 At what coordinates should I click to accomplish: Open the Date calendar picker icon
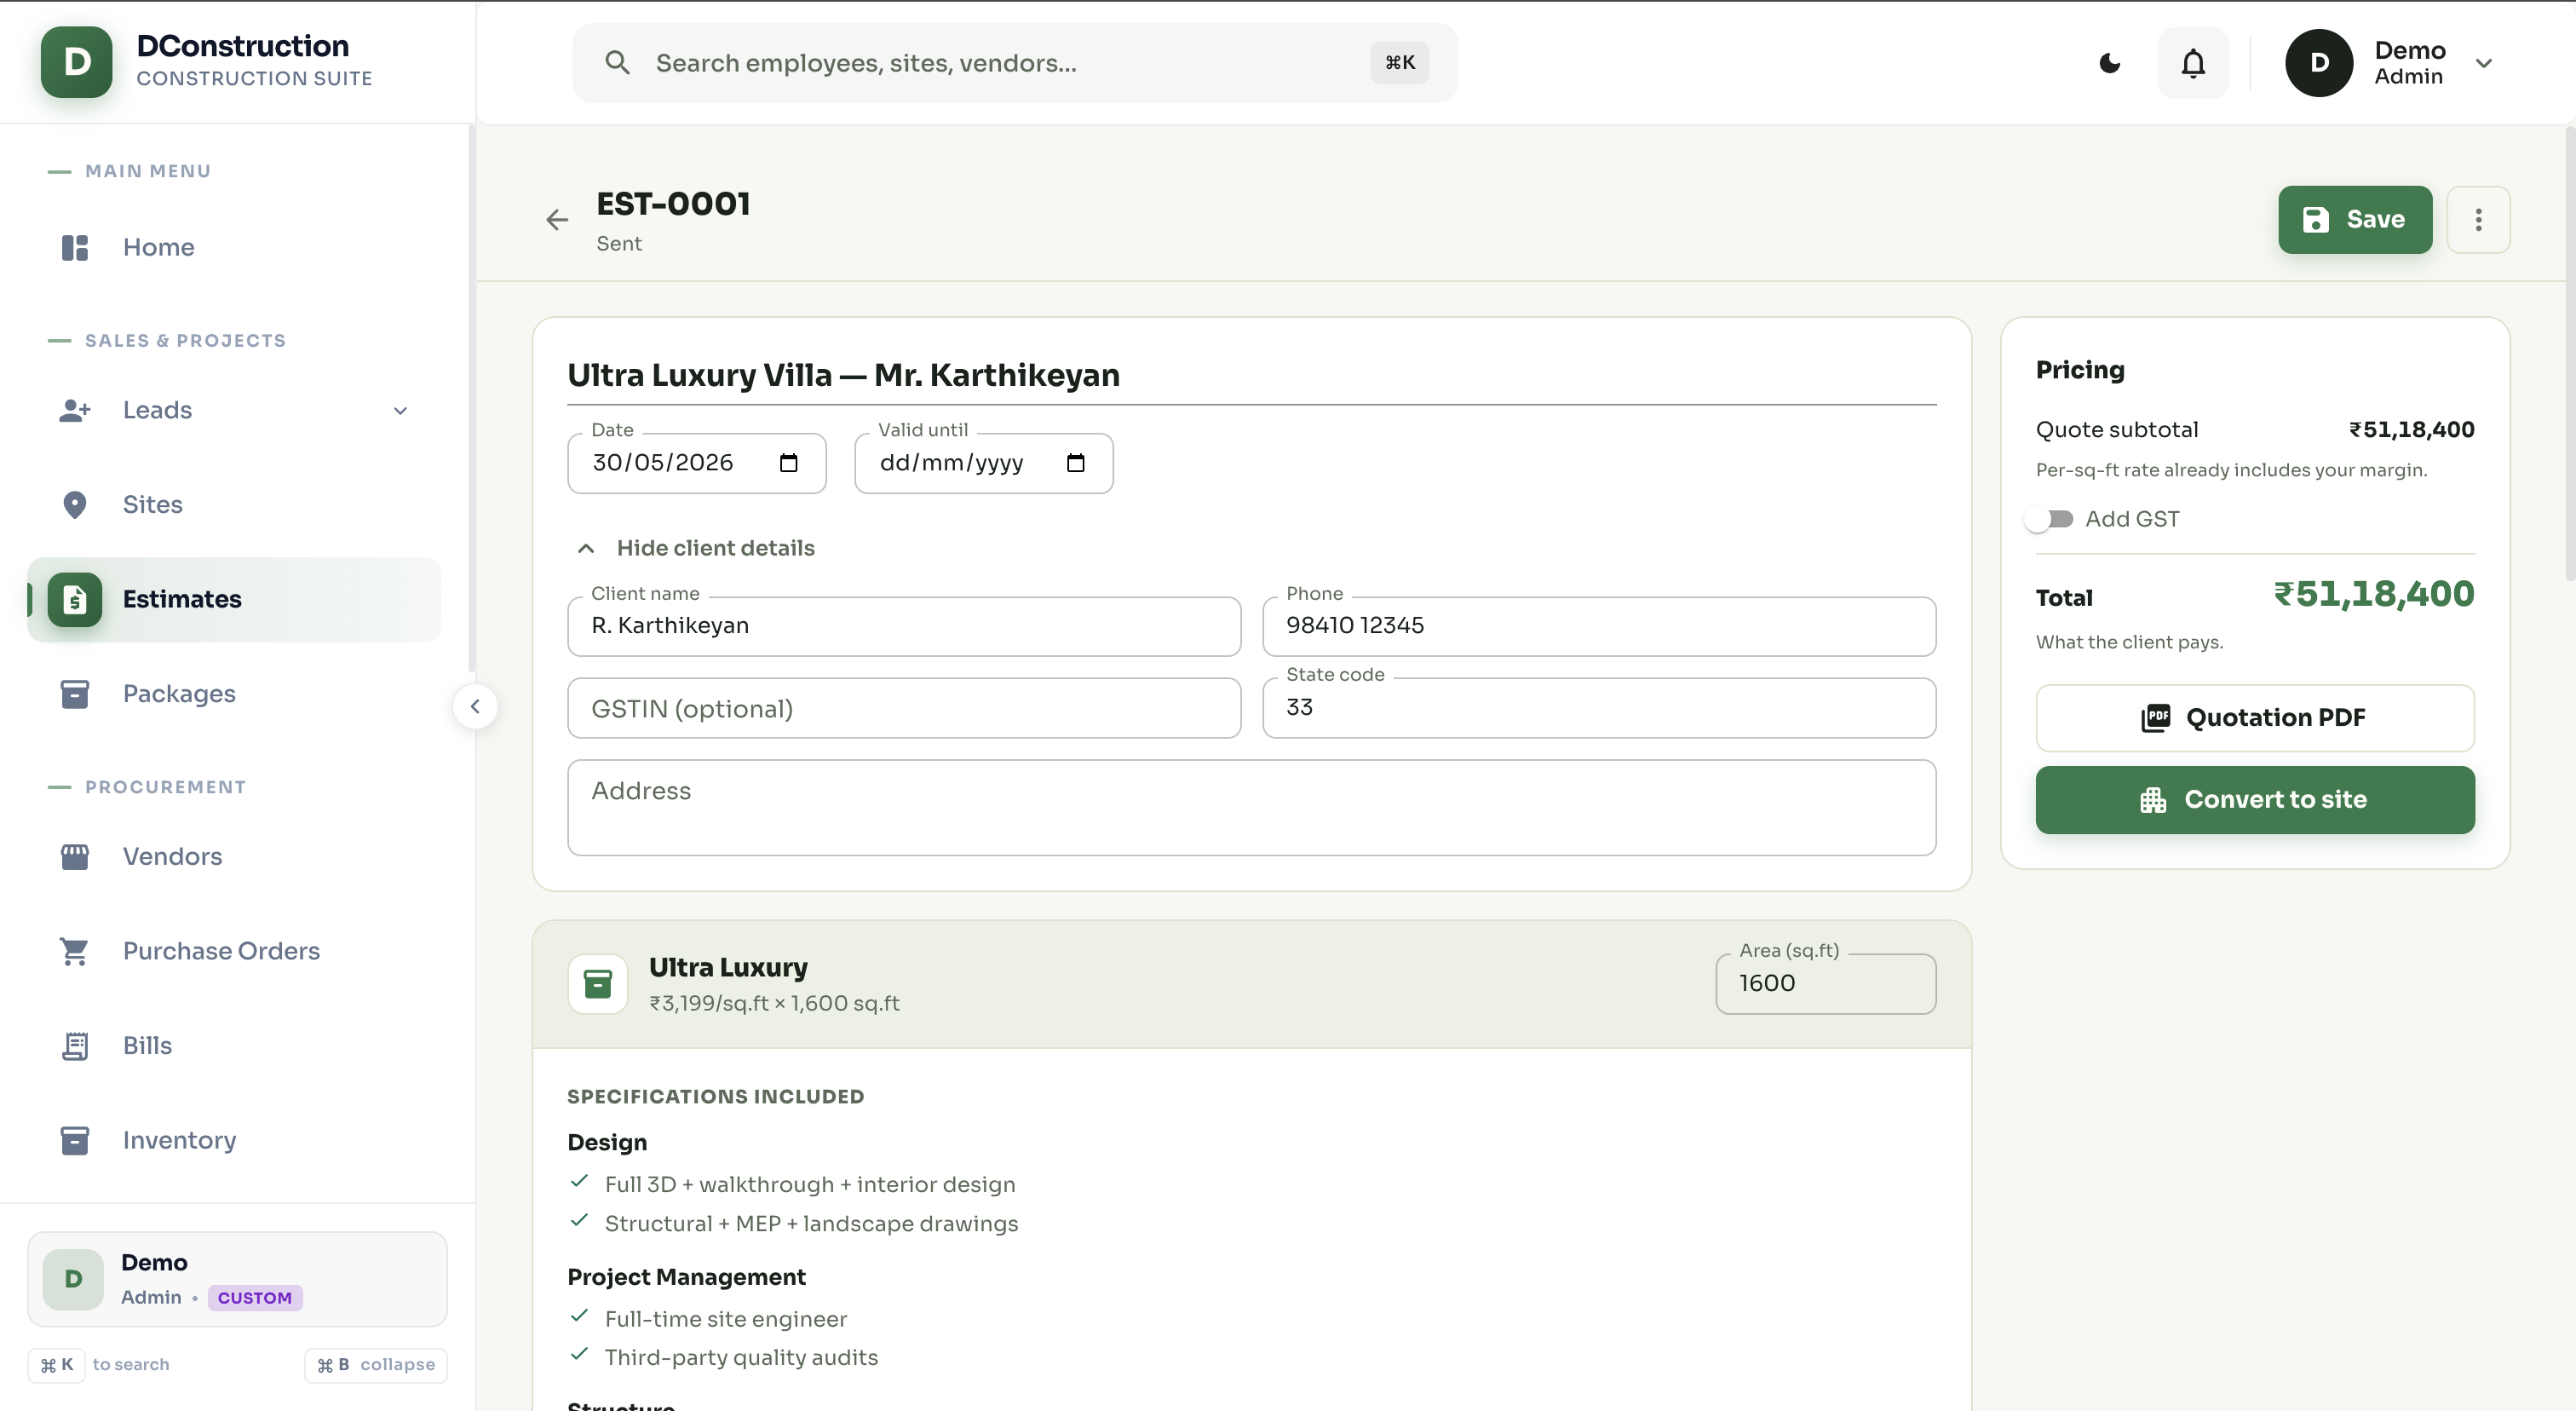pos(788,463)
